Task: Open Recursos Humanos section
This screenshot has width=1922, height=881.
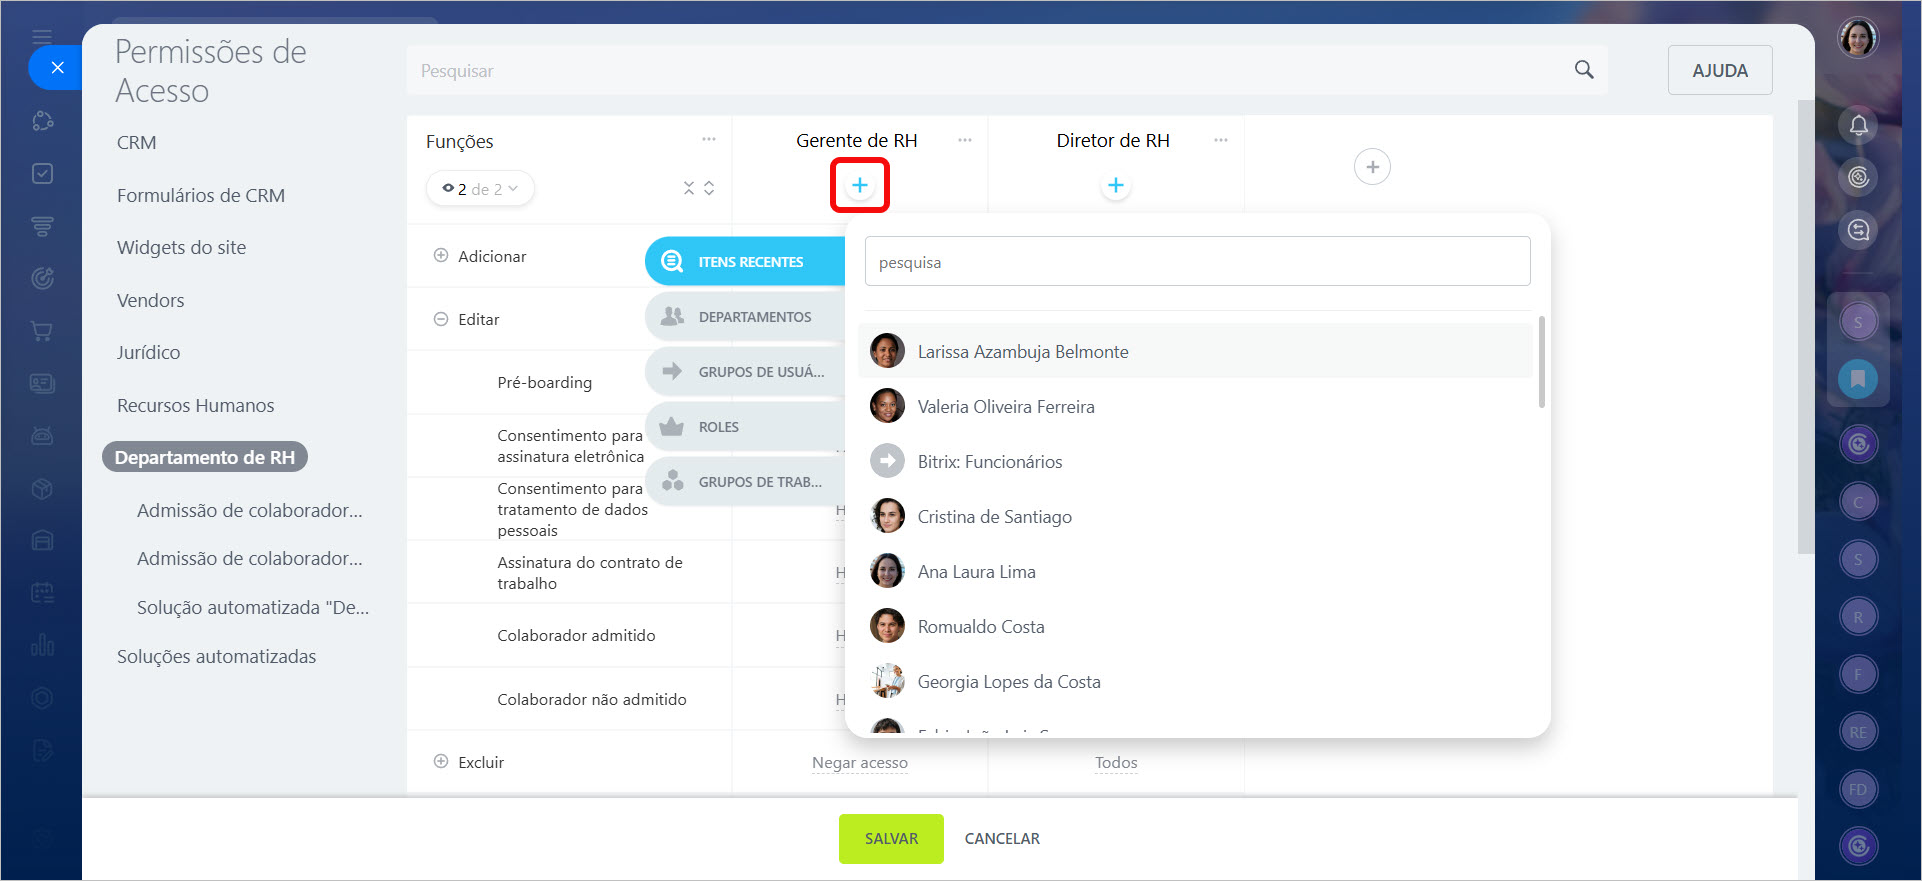Action: 195,405
